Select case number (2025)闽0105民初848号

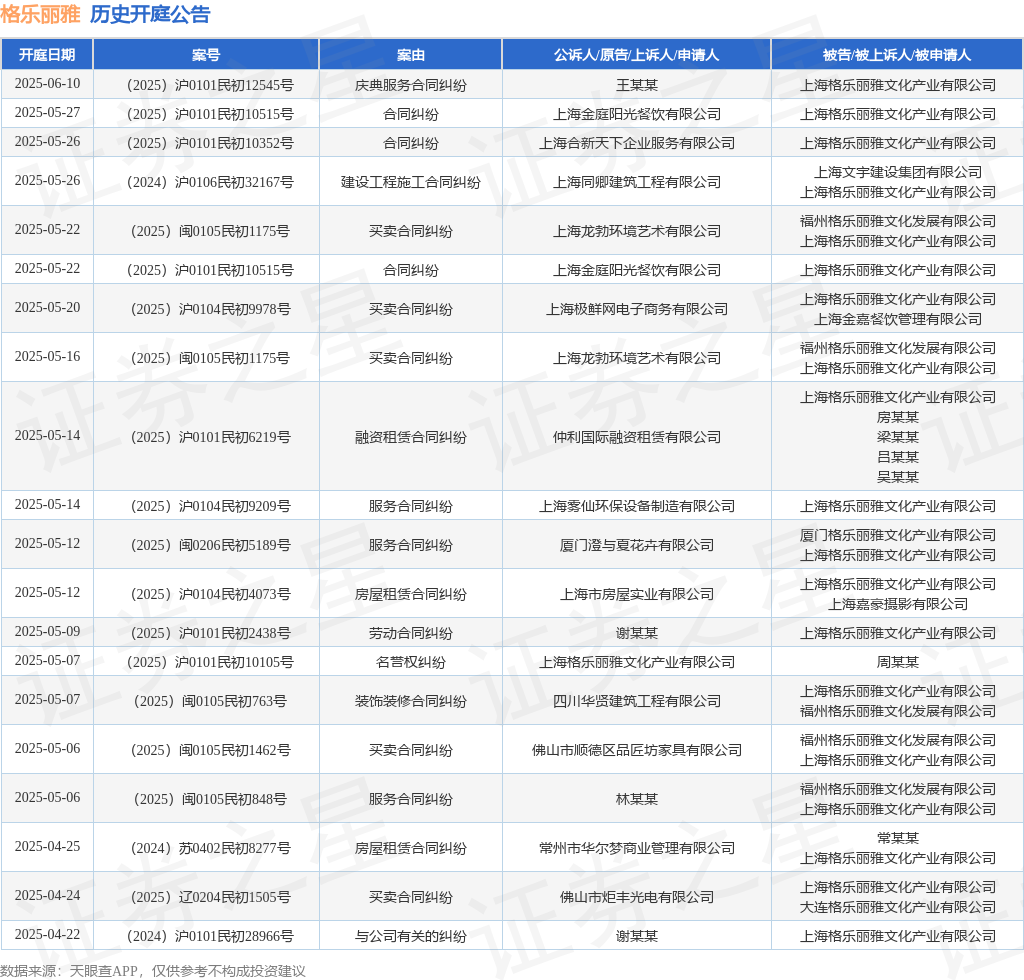click(210, 800)
